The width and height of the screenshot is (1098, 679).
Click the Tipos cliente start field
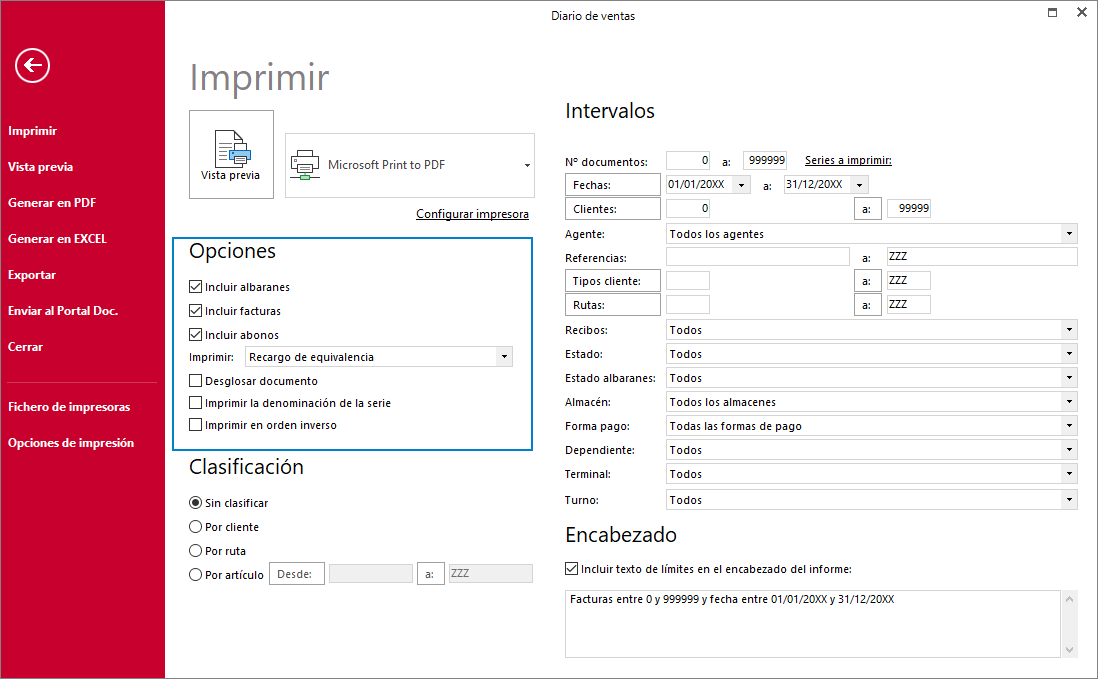coord(688,281)
